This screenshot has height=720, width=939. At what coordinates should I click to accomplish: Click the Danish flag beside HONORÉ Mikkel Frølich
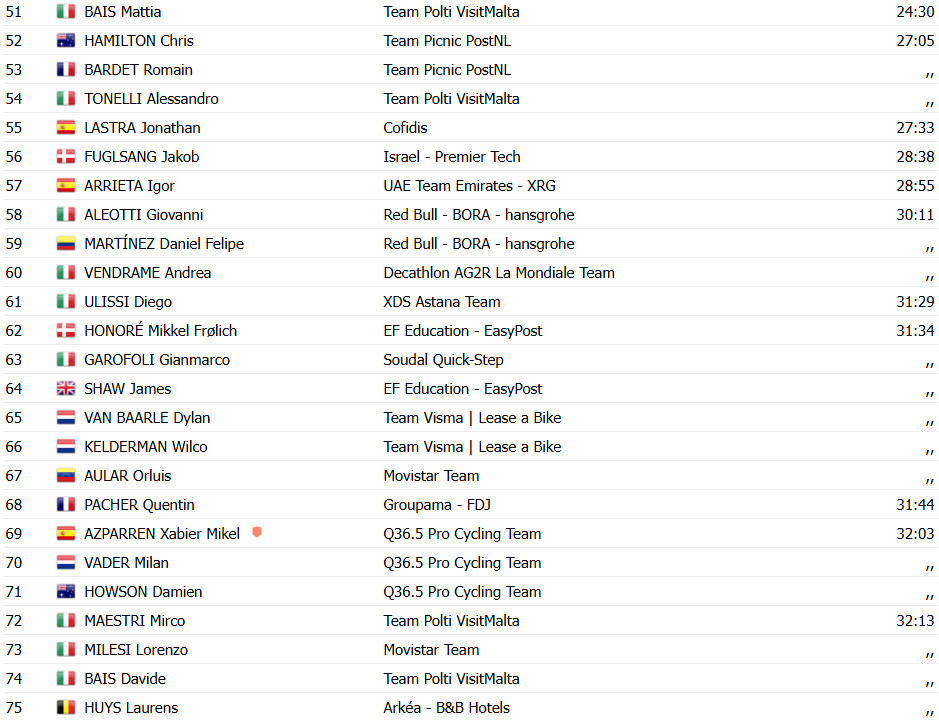click(66, 331)
